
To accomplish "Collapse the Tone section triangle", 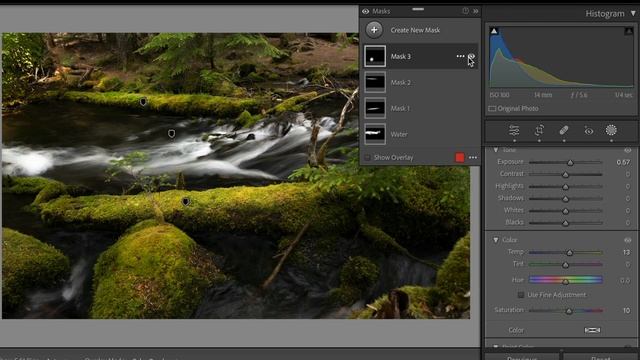I will coord(496,150).
